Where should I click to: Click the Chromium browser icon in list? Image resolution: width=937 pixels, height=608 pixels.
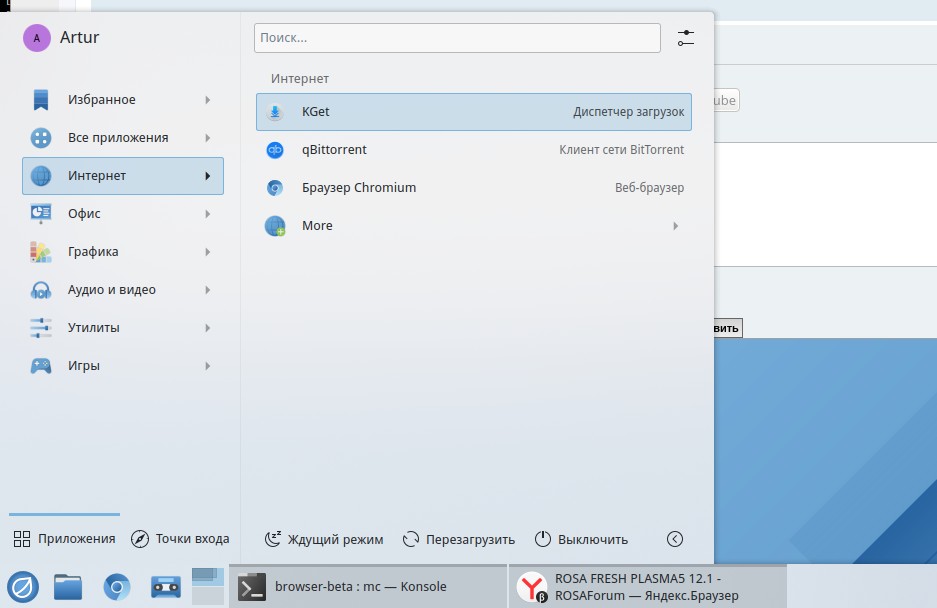pos(275,188)
